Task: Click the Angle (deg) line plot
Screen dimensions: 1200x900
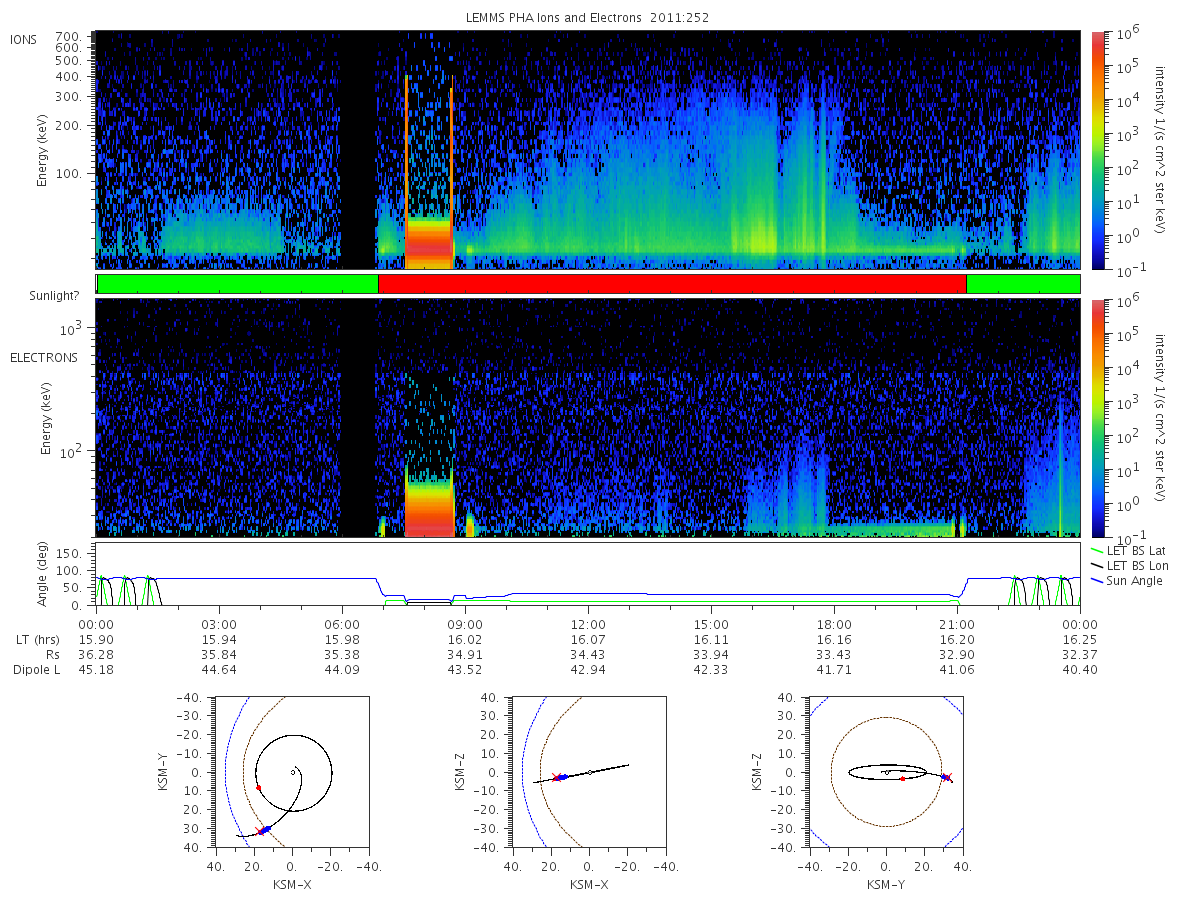Action: pos(588,575)
